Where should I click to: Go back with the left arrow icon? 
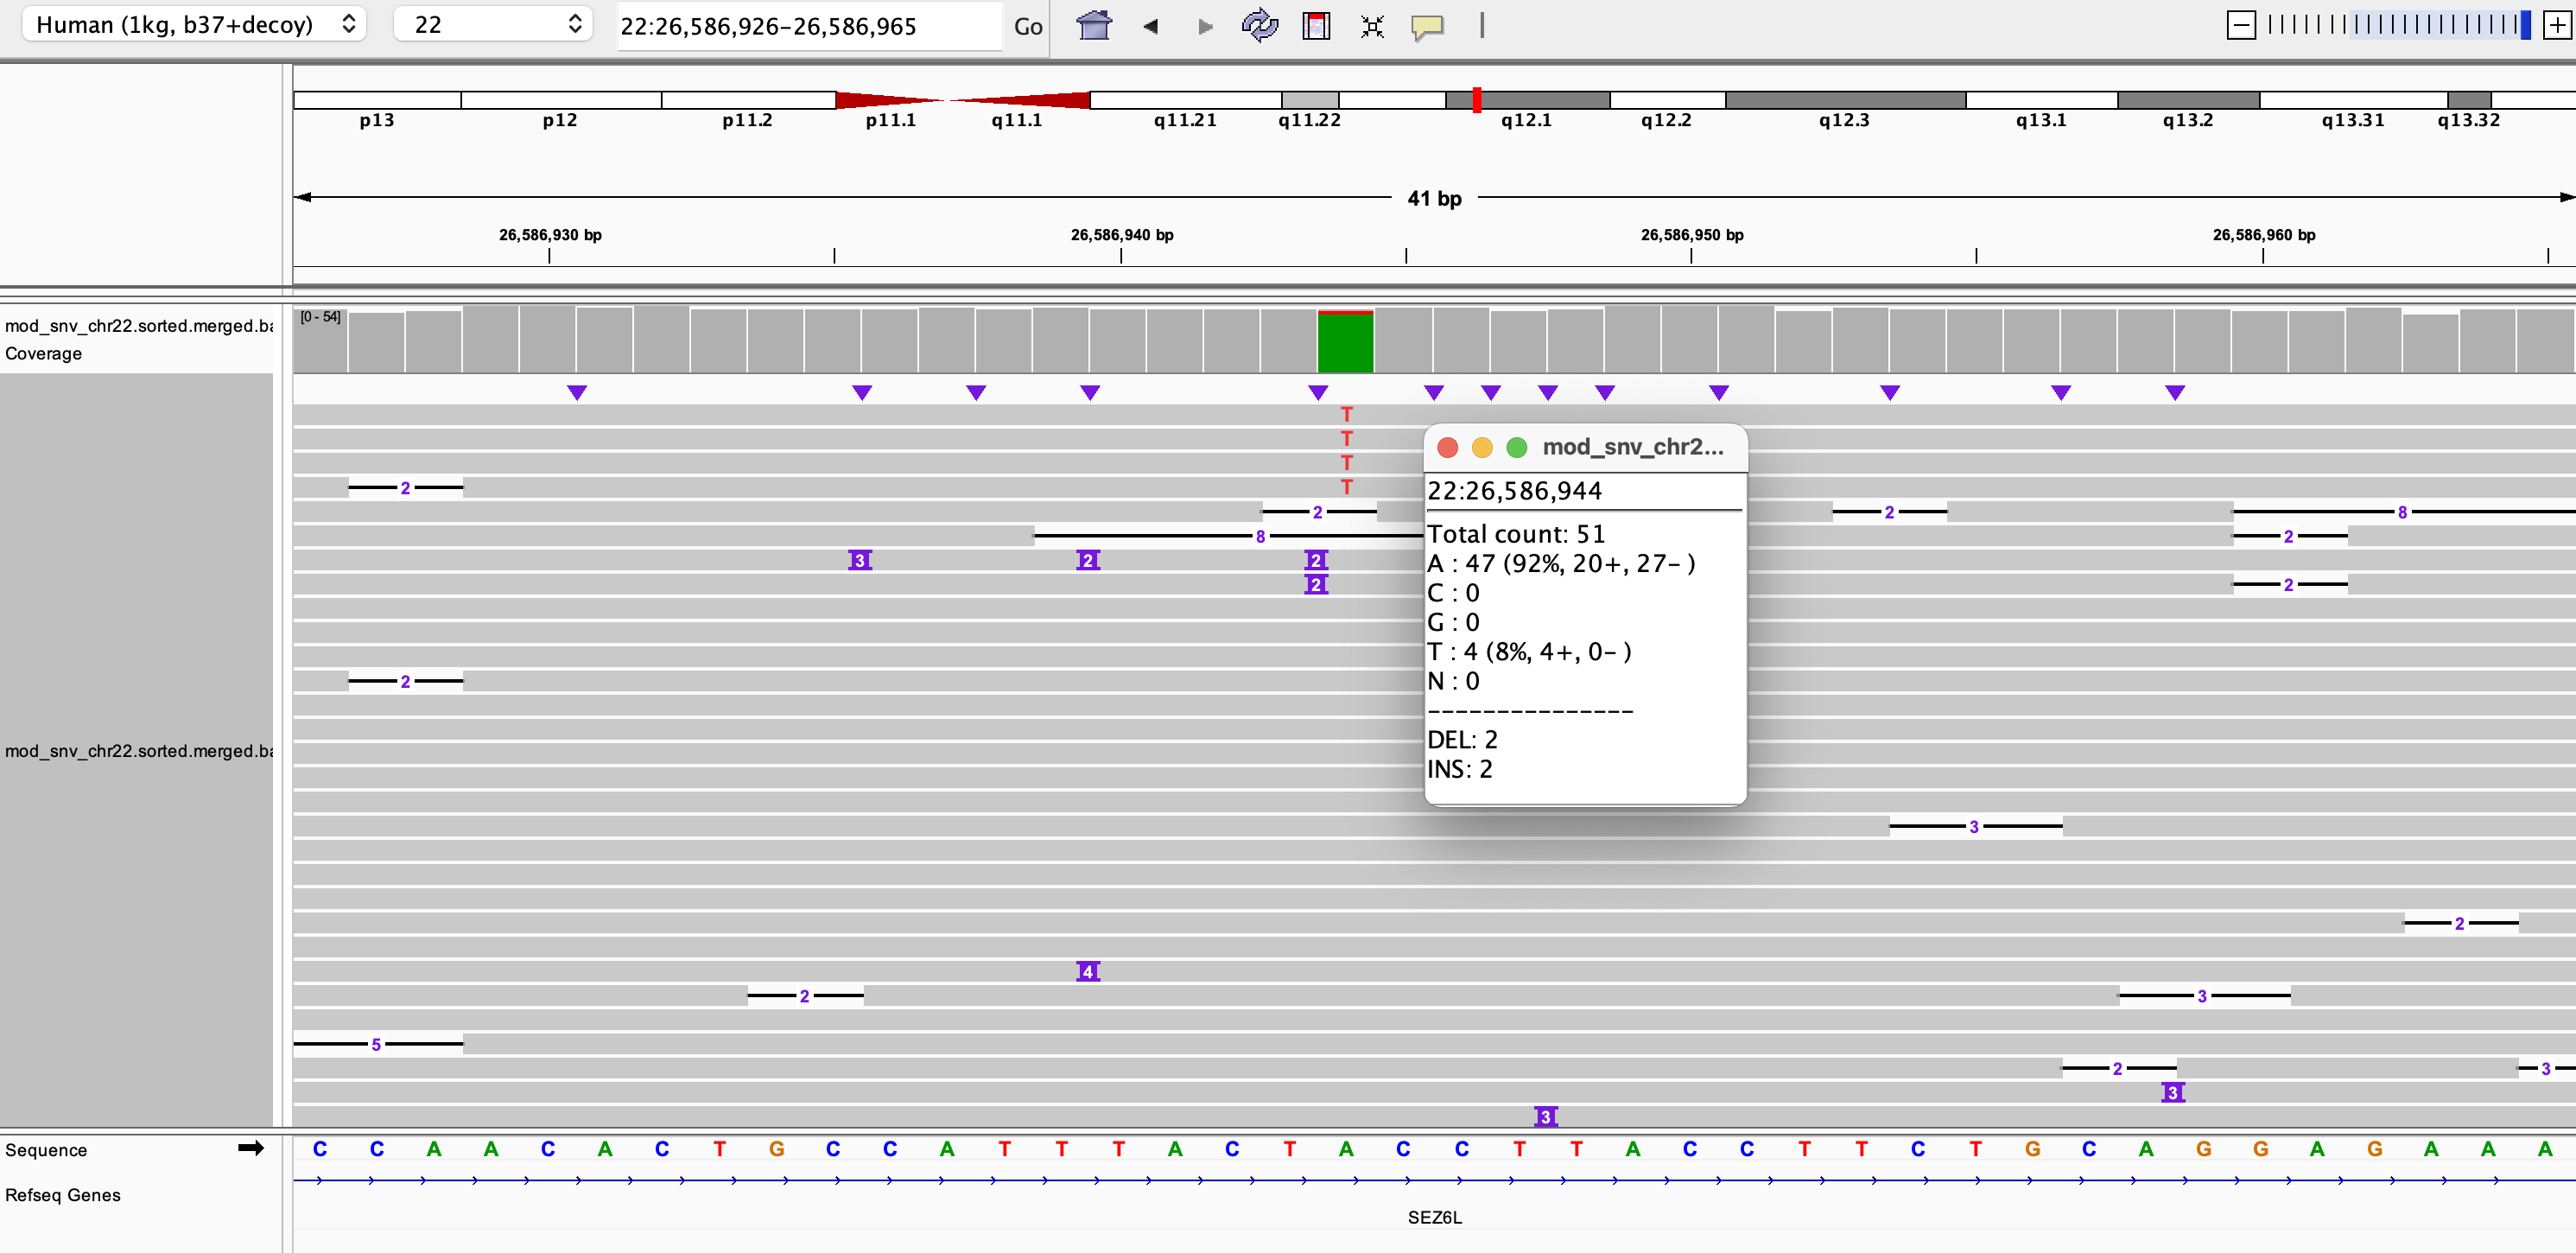[x=1150, y=26]
